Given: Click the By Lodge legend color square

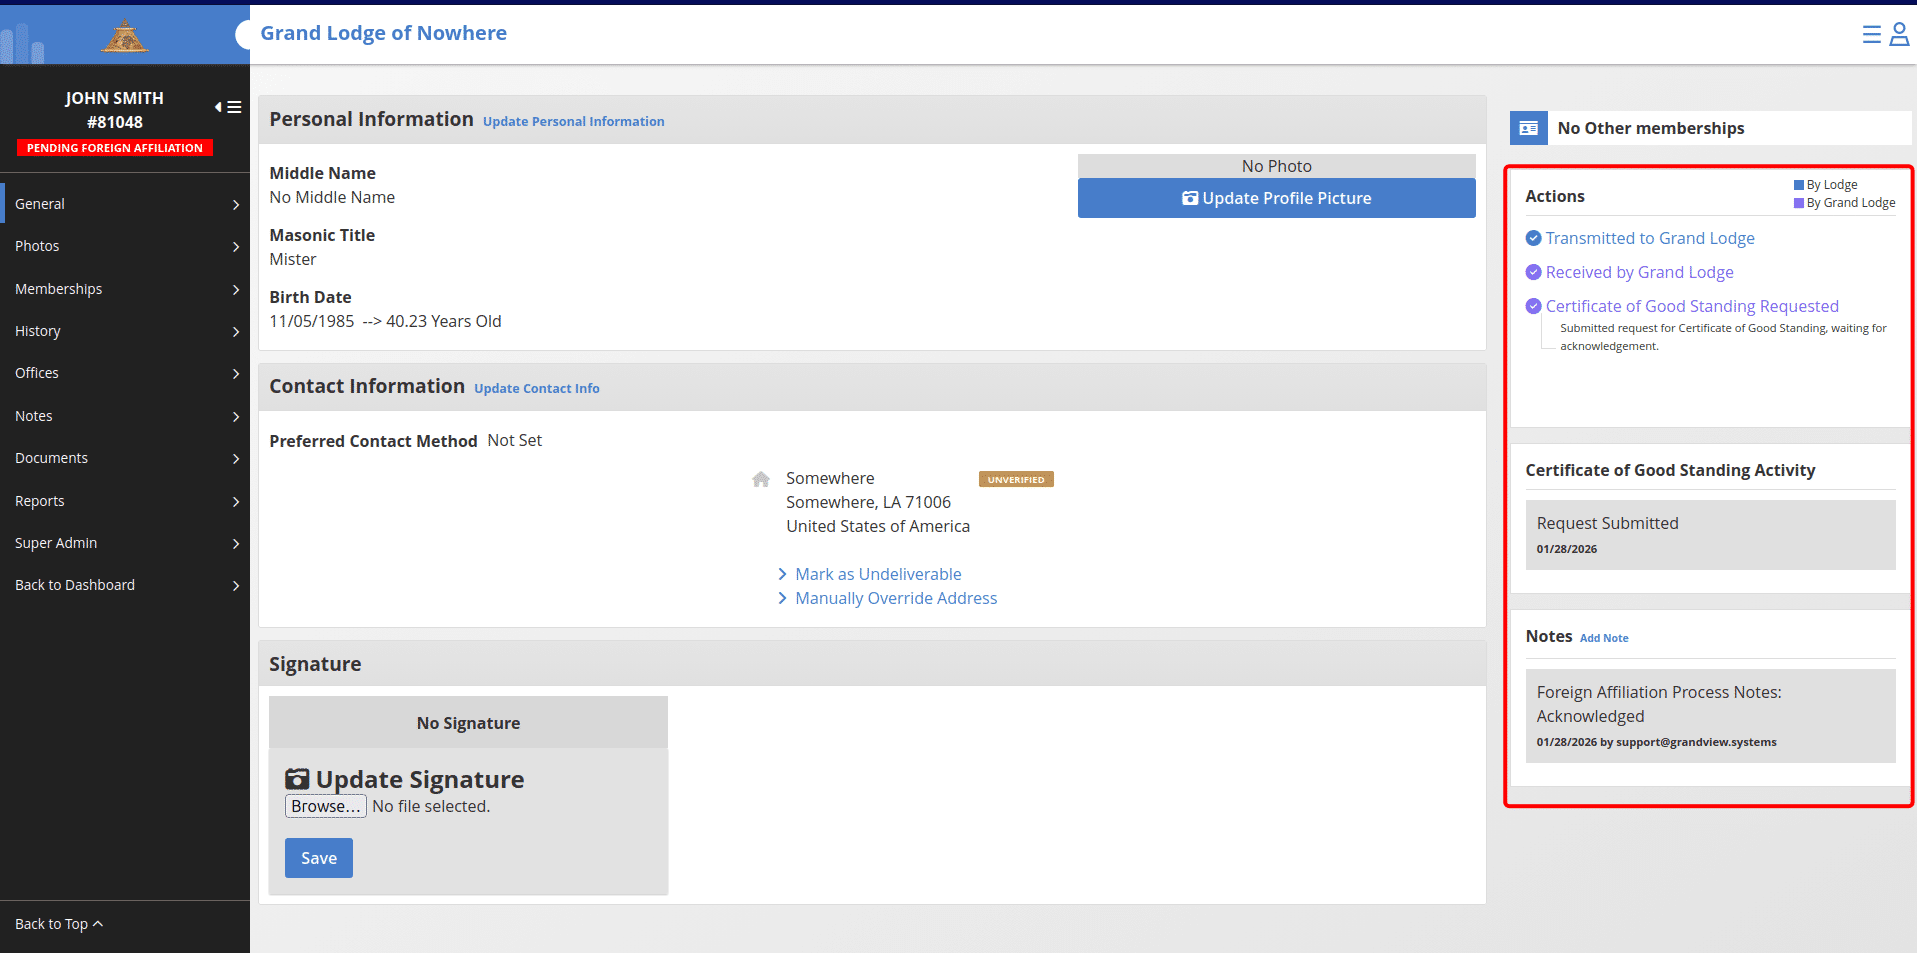Looking at the screenshot, I should 1799,185.
